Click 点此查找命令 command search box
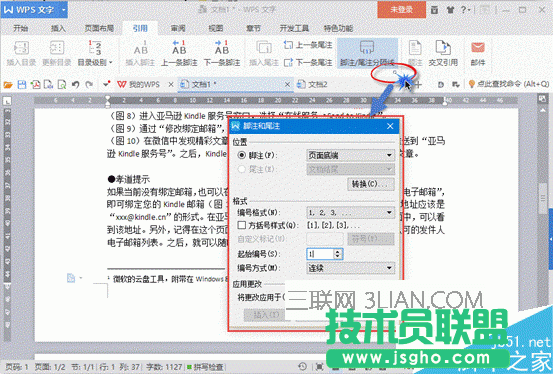553x374 pixels. point(509,84)
